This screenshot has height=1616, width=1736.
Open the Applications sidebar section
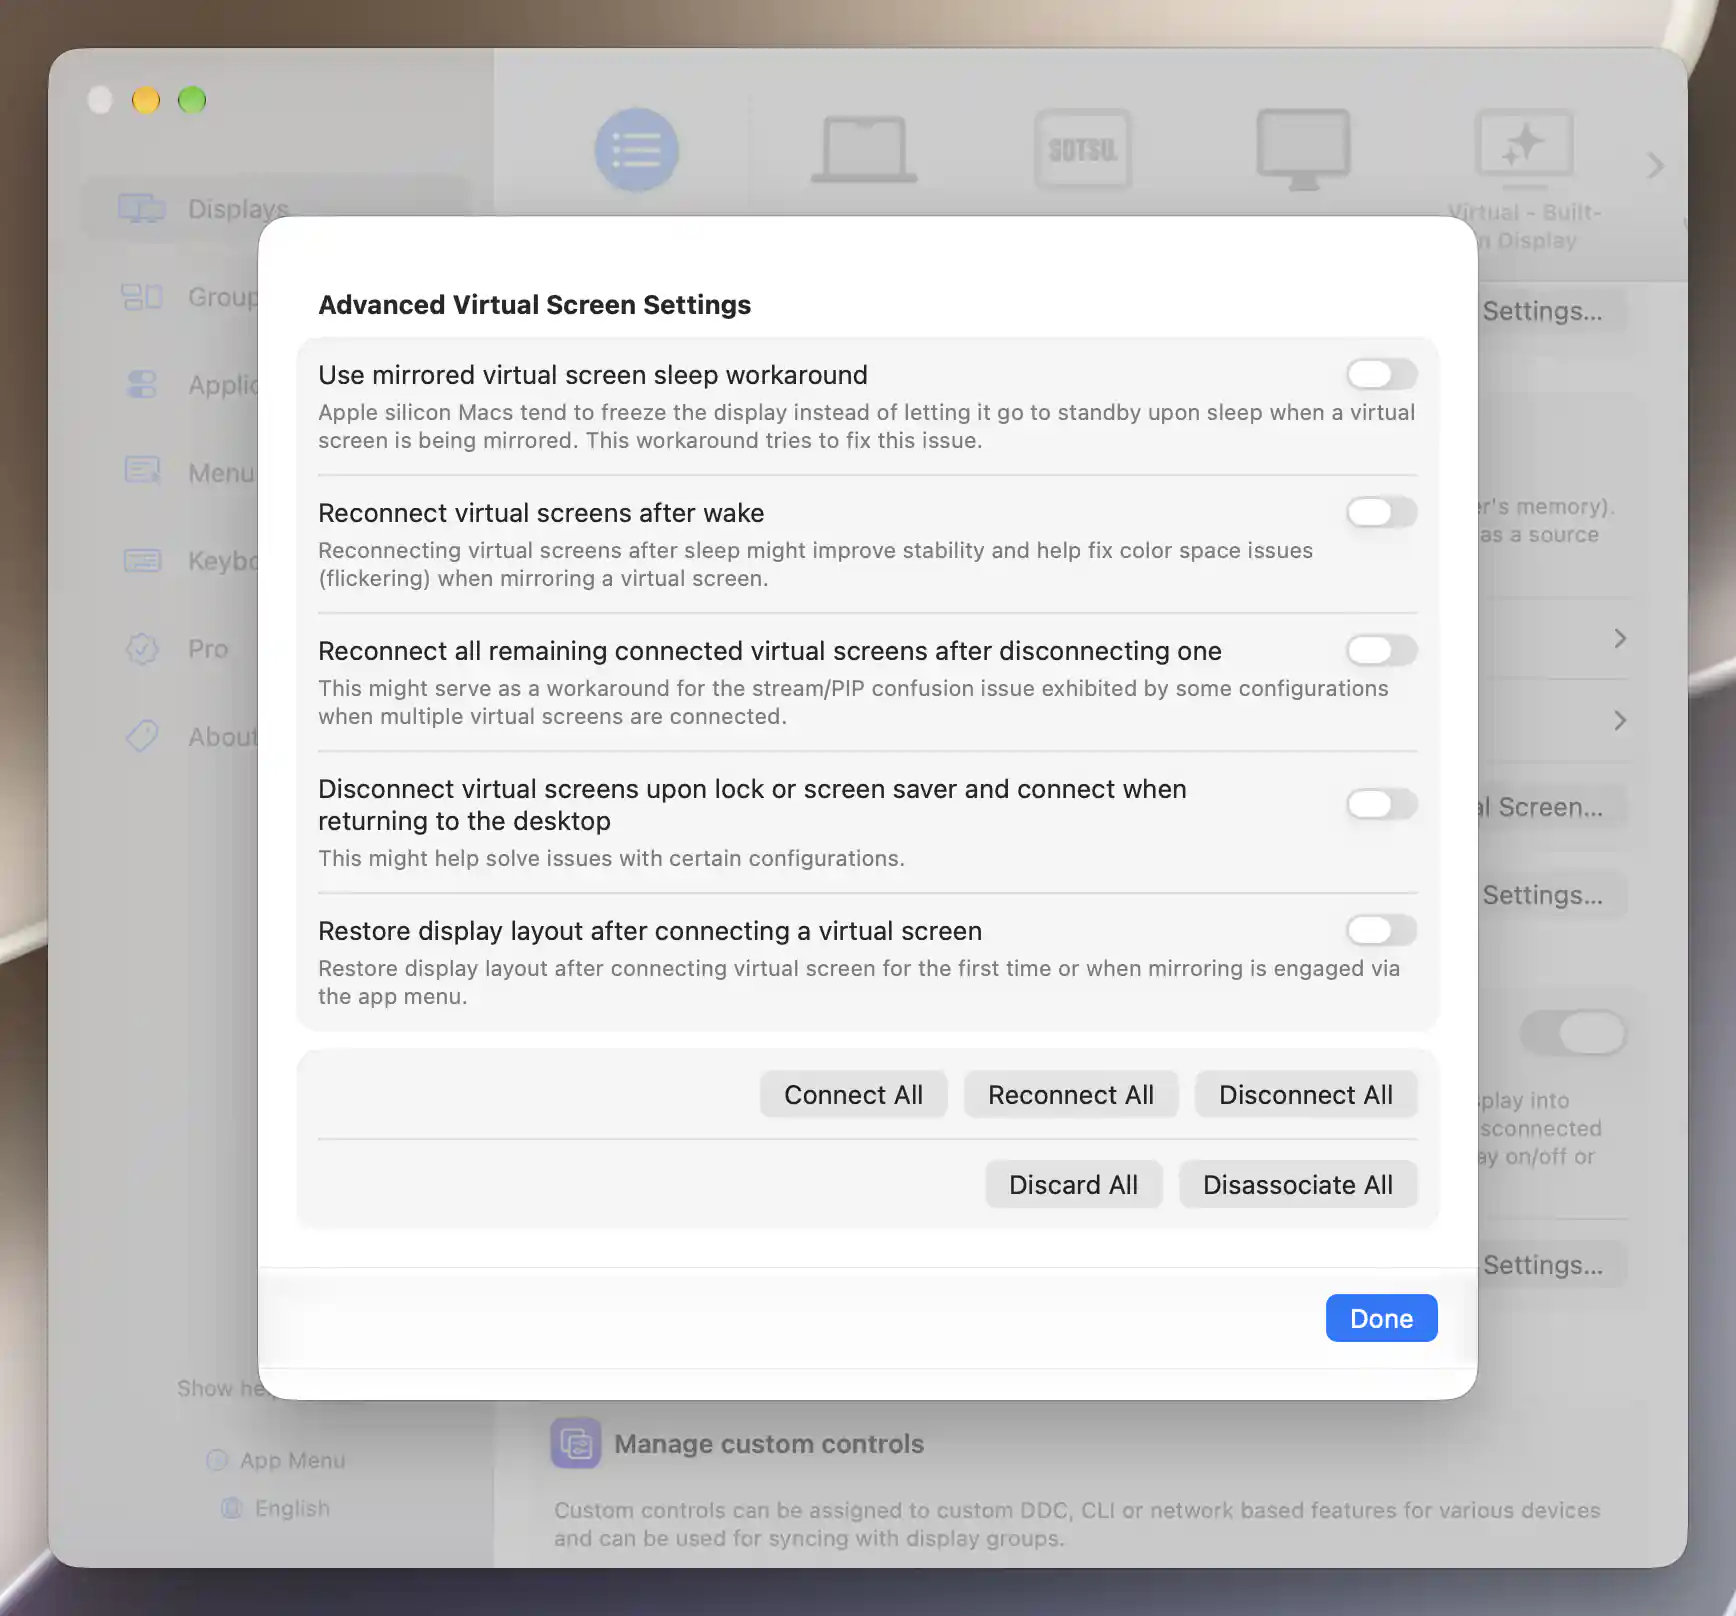pyautogui.click(x=190, y=385)
